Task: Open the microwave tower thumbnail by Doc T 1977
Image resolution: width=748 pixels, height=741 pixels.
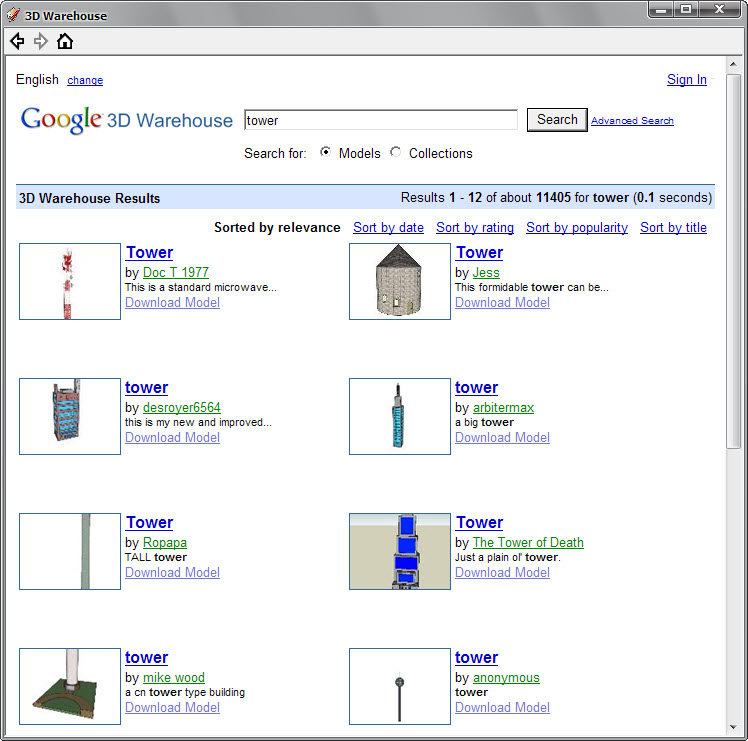Action: click(70, 282)
